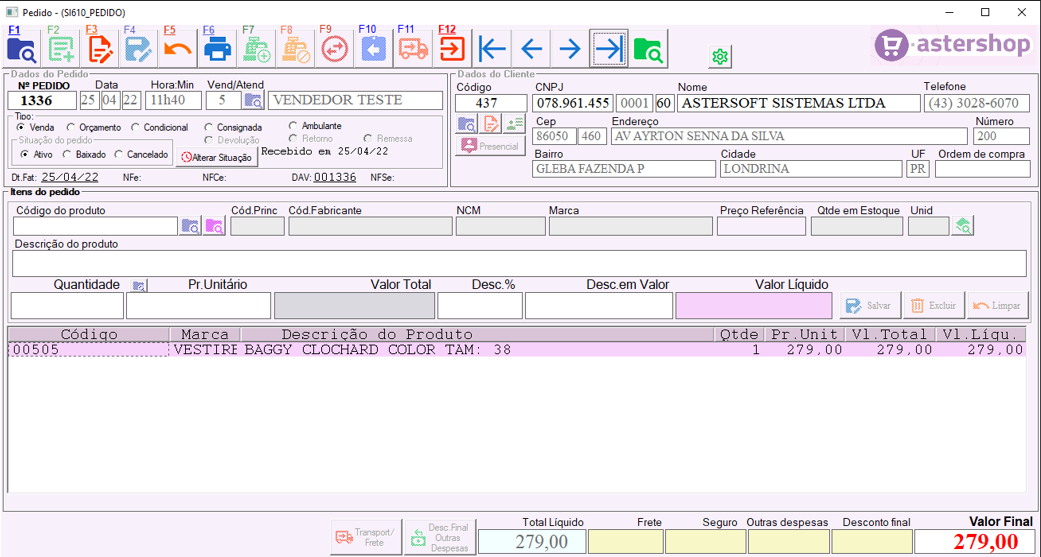Image resolution: width=1041 pixels, height=557 pixels.
Task: Click the Quantidade input field
Action: click(x=67, y=305)
